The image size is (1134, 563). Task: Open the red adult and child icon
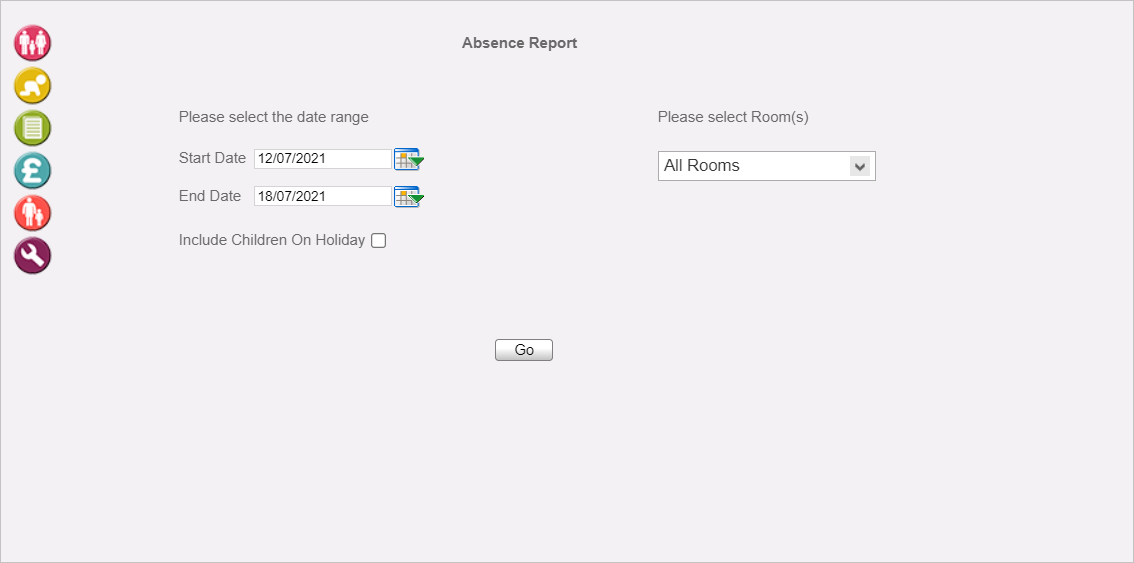[x=33, y=213]
